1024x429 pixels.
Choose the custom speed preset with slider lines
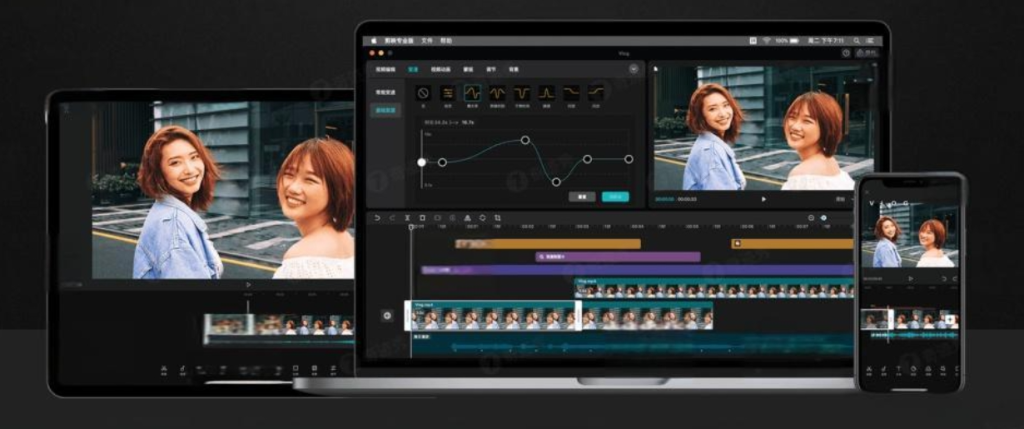[448, 93]
